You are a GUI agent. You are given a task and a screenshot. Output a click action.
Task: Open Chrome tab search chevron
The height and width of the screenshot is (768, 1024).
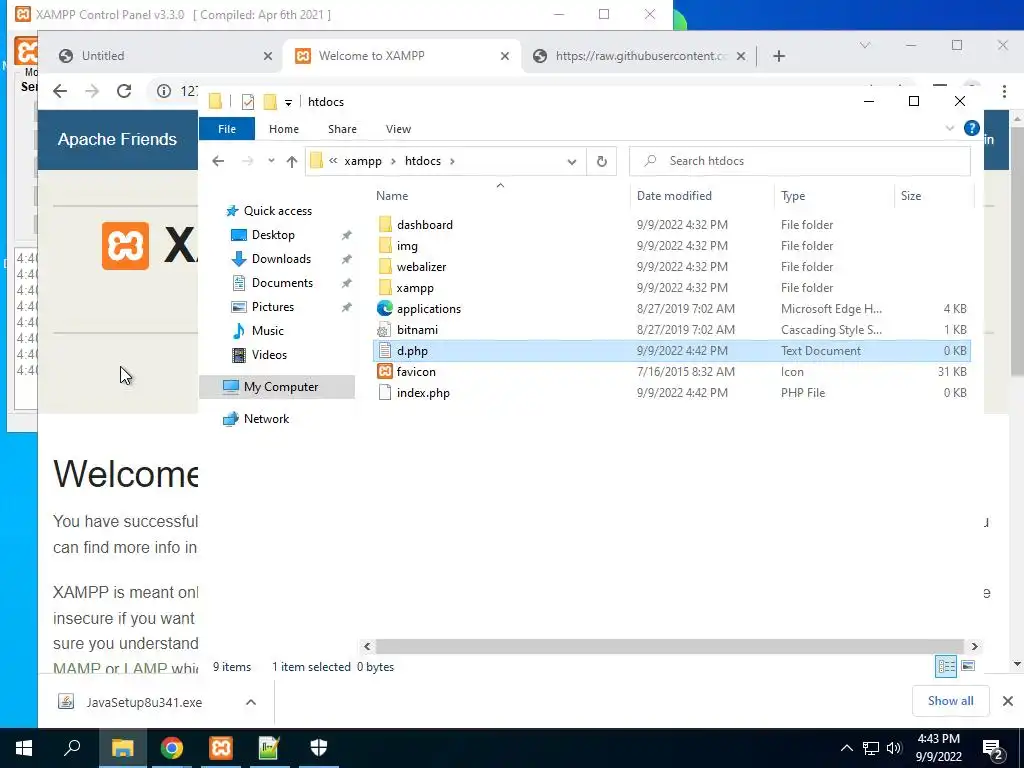tap(865, 46)
